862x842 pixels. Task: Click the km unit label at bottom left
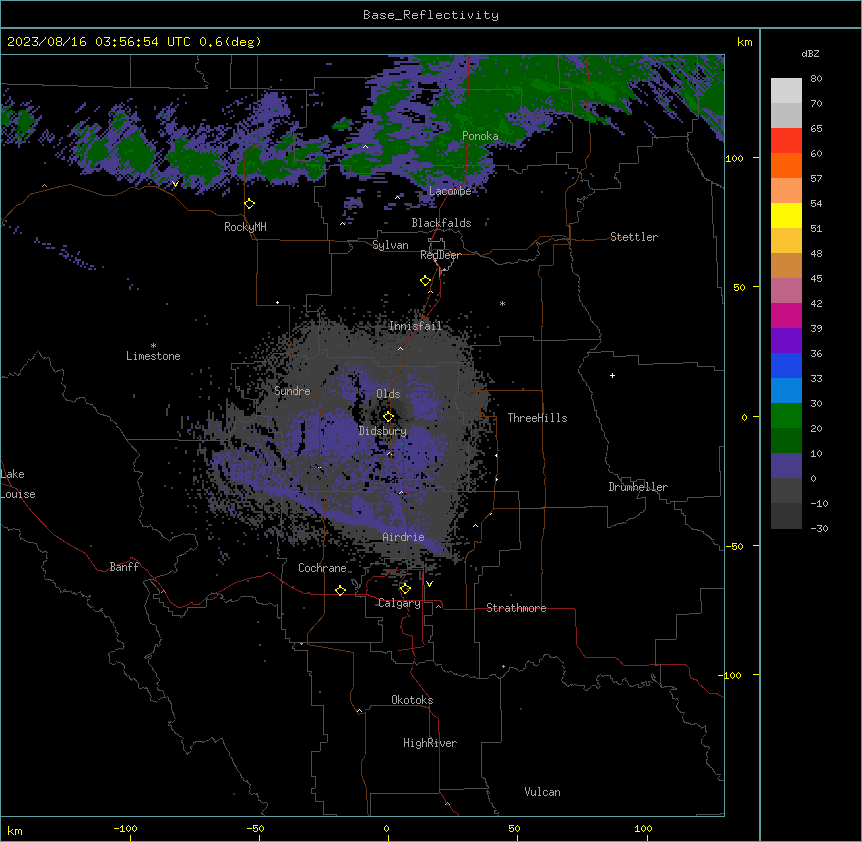coord(15,831)
